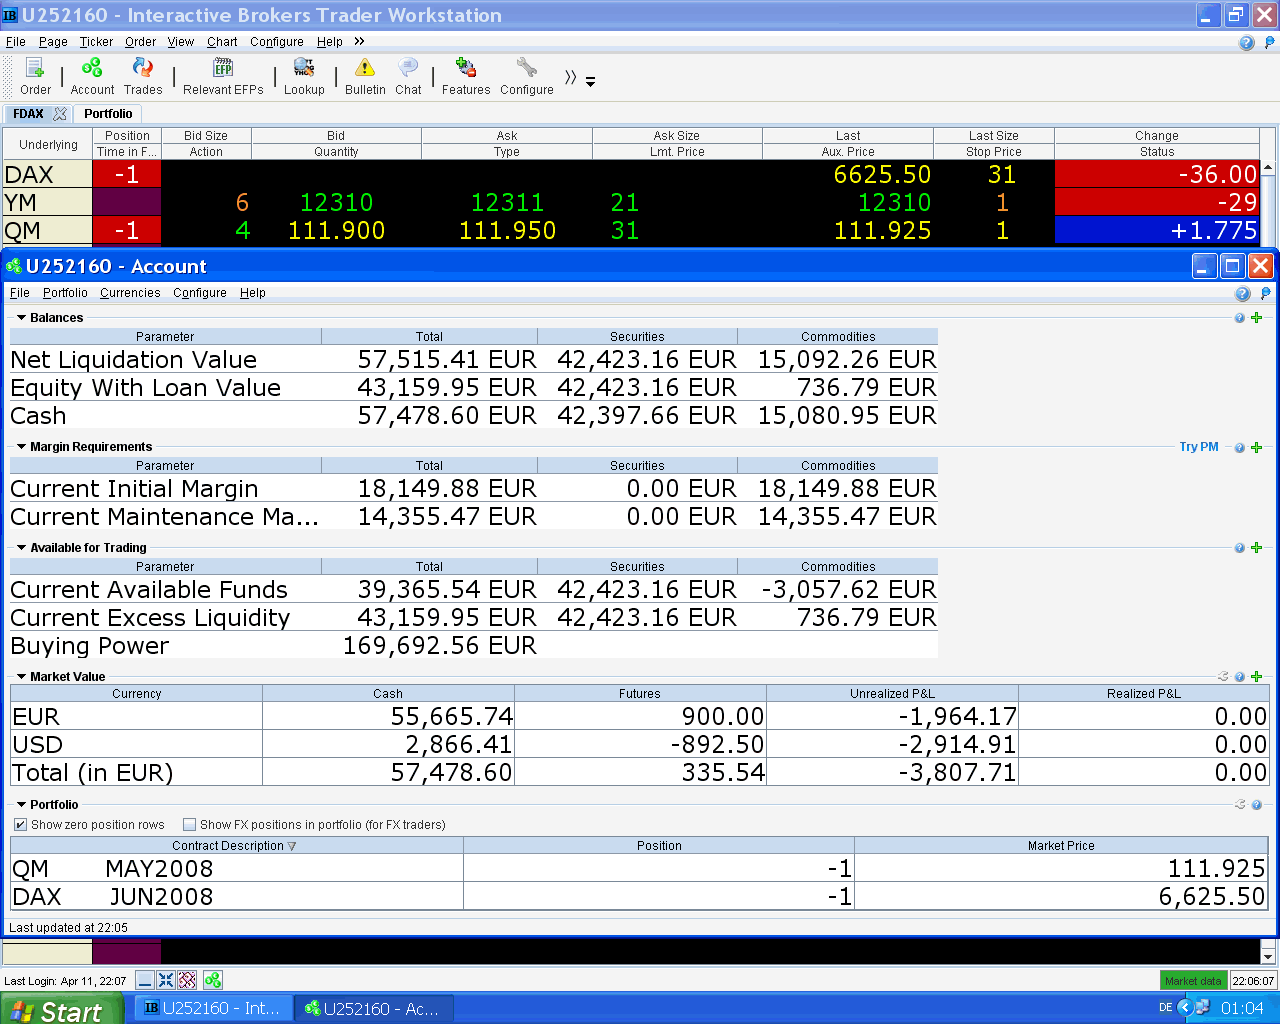Click the green account icon in status bar
The width and height of the screenshot is (1280, 1024).
[x=213, y=980]
